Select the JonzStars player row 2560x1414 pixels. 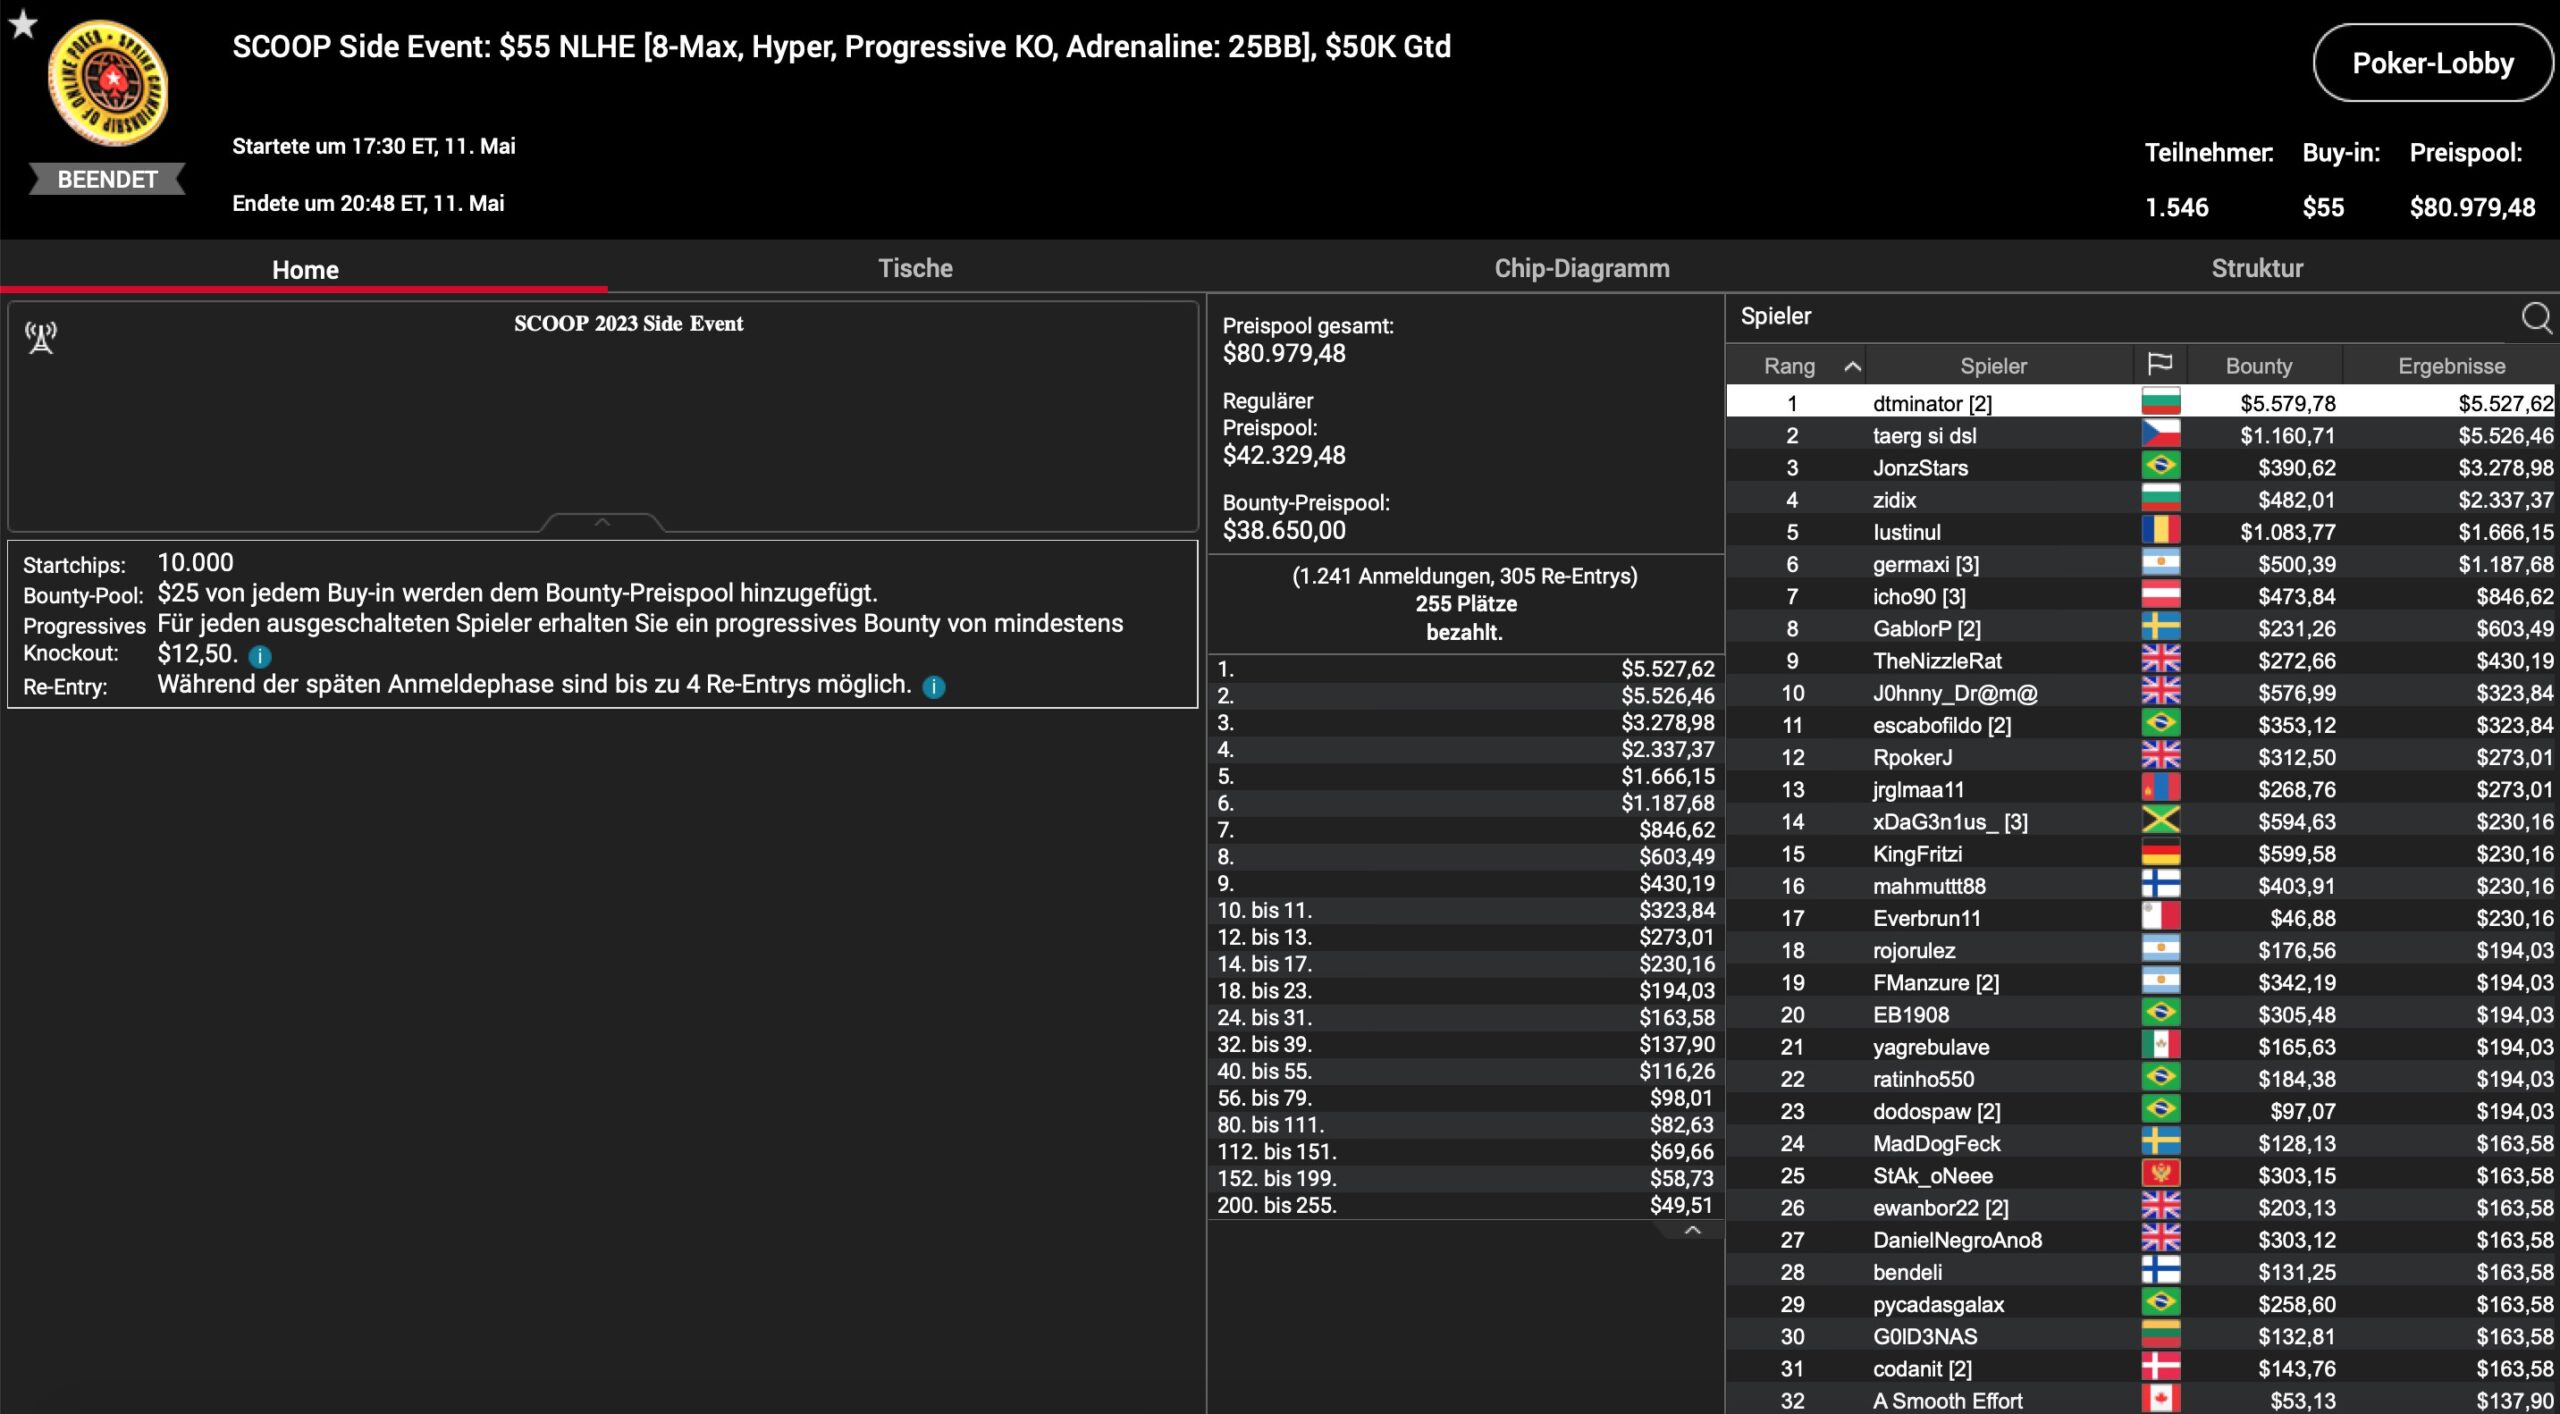point(1920,468)
